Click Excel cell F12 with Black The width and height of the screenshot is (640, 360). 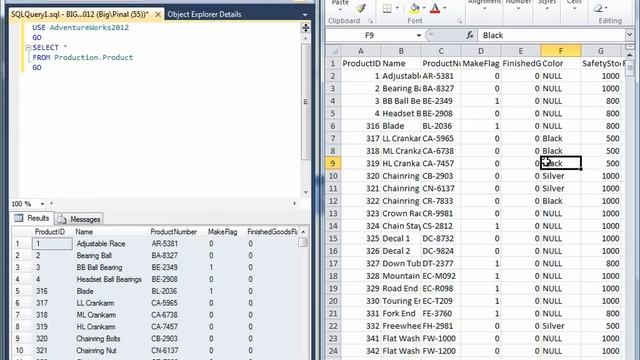pos(560,201)
